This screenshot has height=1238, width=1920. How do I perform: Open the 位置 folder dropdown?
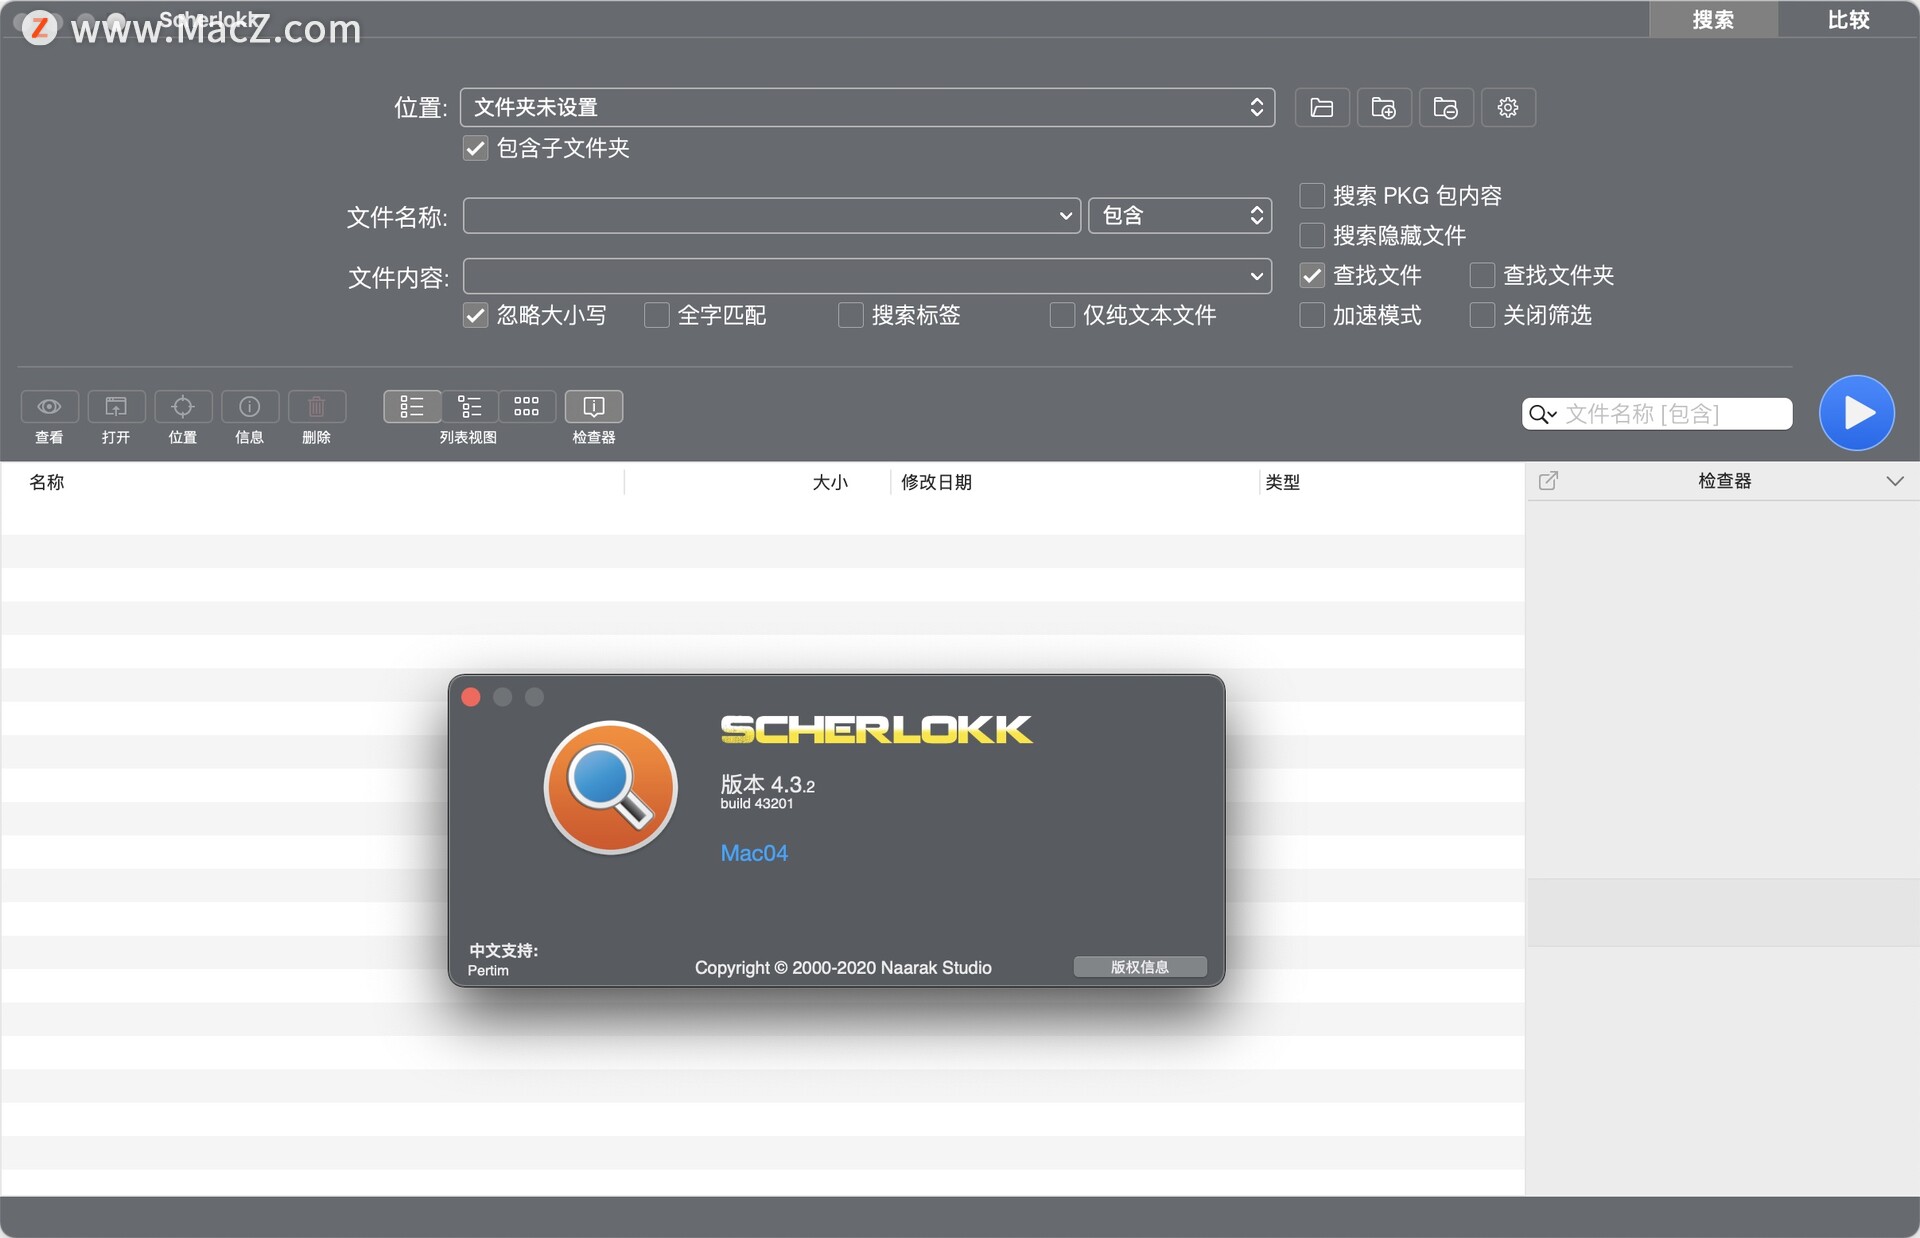[x=866, y=108]
